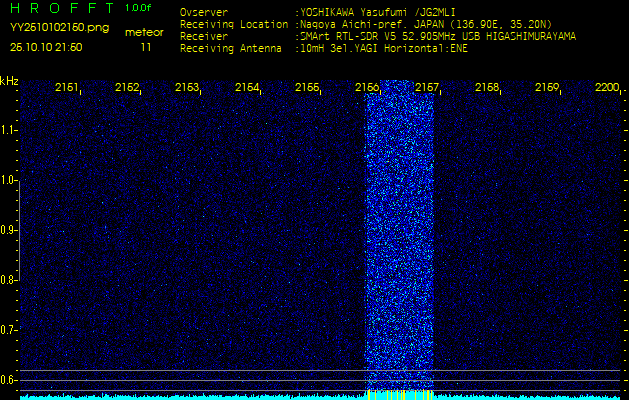Screen dimensions: 629x400
Task: Click the meteor count value 11
Action: pos(146,47)
